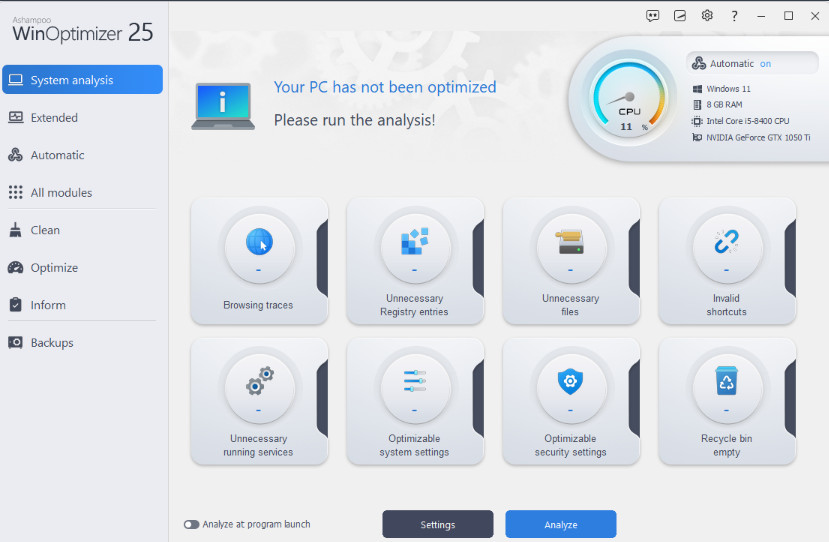Click the Browsing traces globe icon
Viewport: 829px width, 542px height.
click(259, 242)
